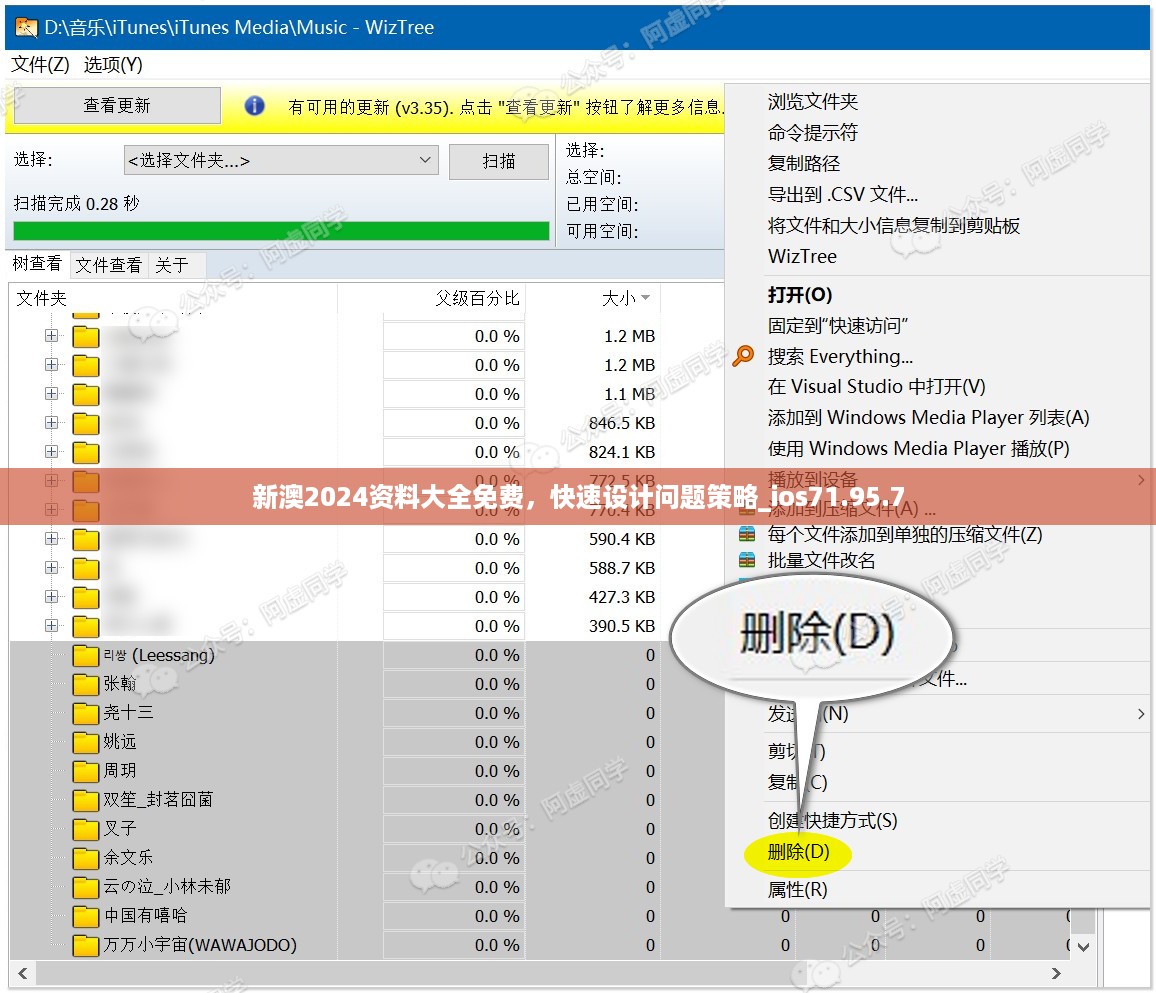1156x993 pixels.
Task: Click the WizTree app icon in title bar
Action: pos(22,27)
